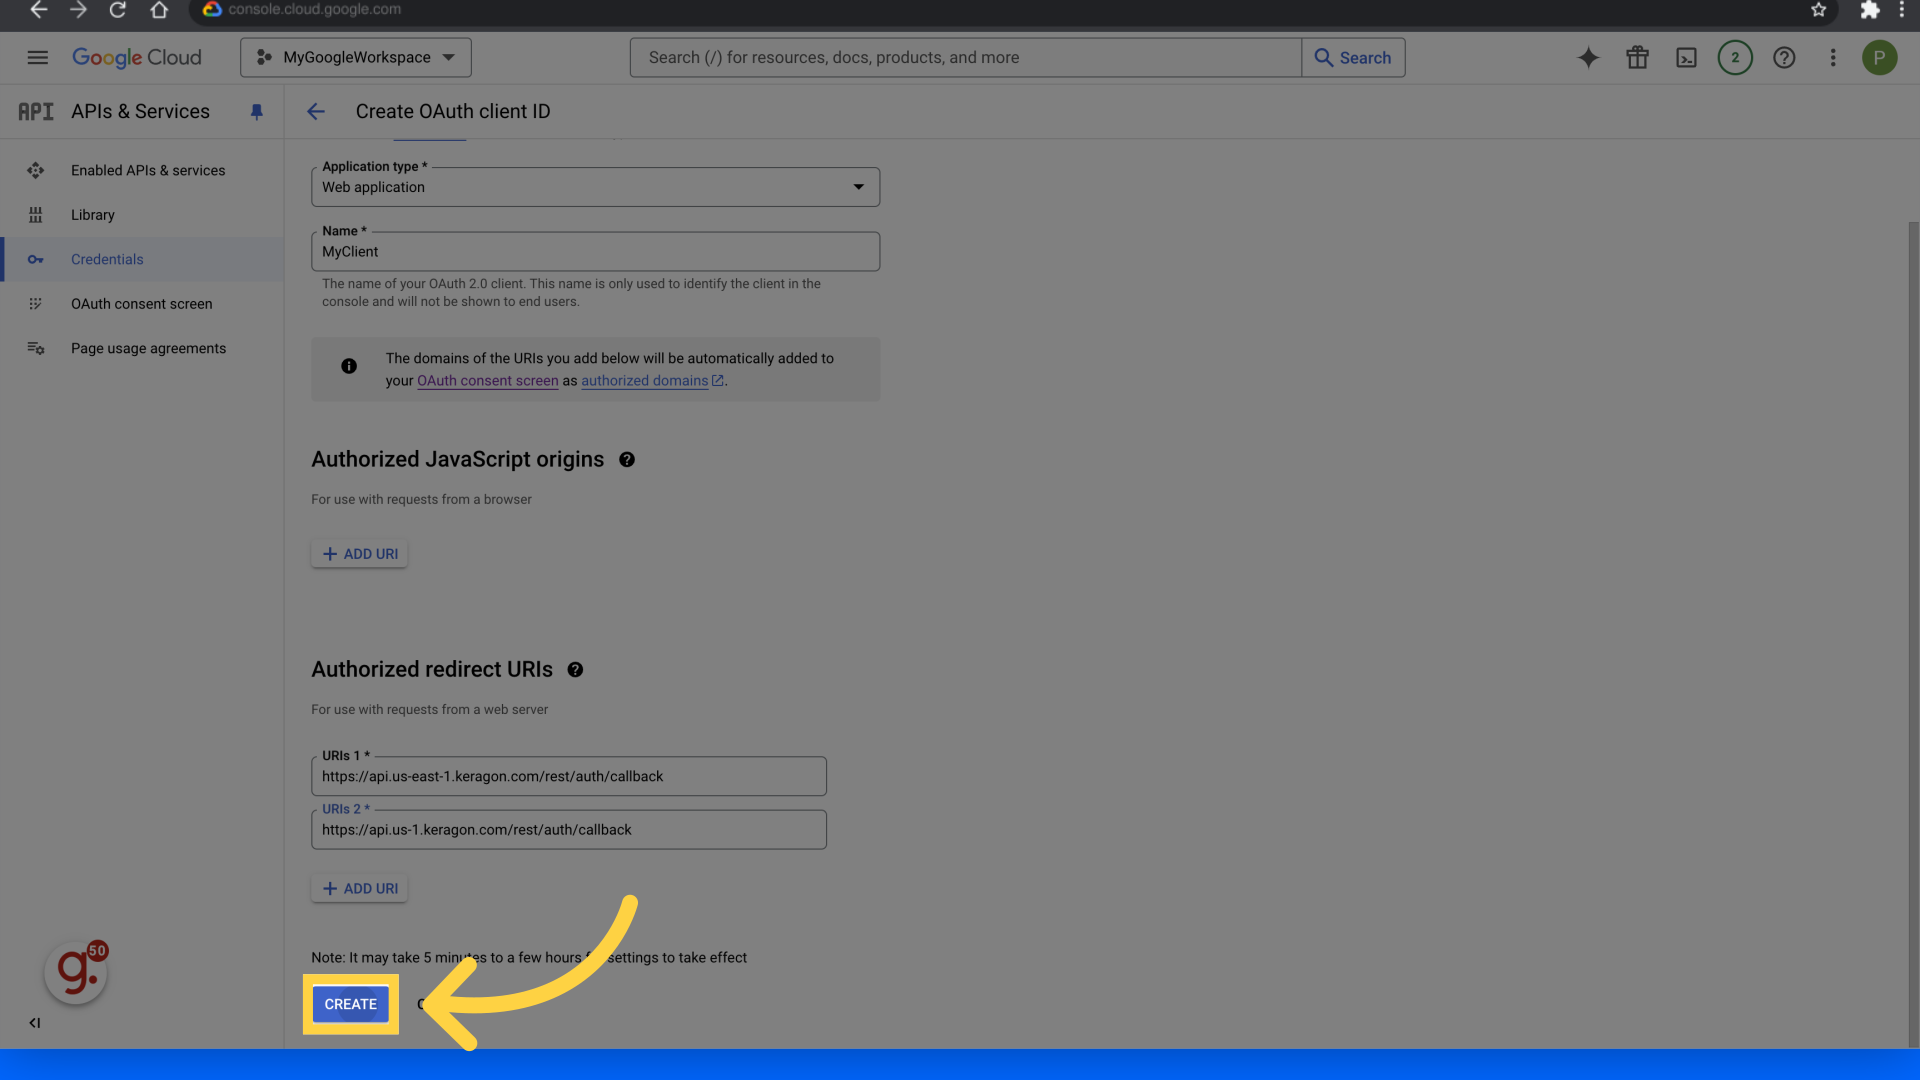Open Enabled APIs & services
The width and height of the screenshot is (1920, 1080).
point(148,171)
